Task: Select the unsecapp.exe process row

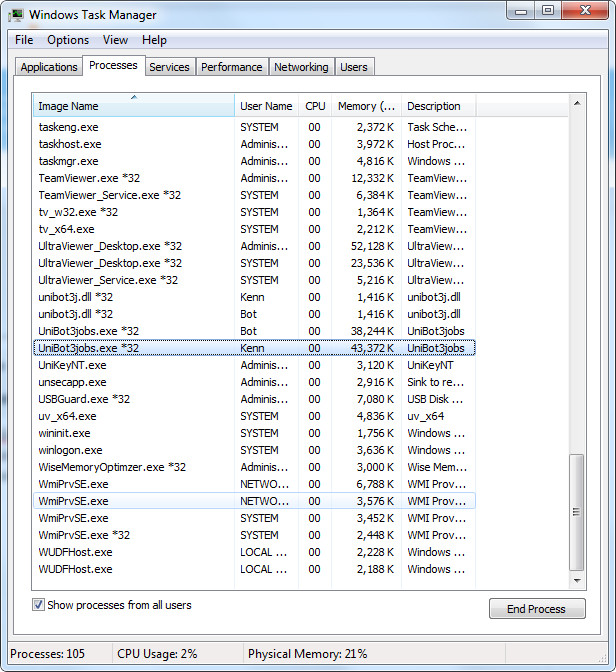Action: point(254,382)
